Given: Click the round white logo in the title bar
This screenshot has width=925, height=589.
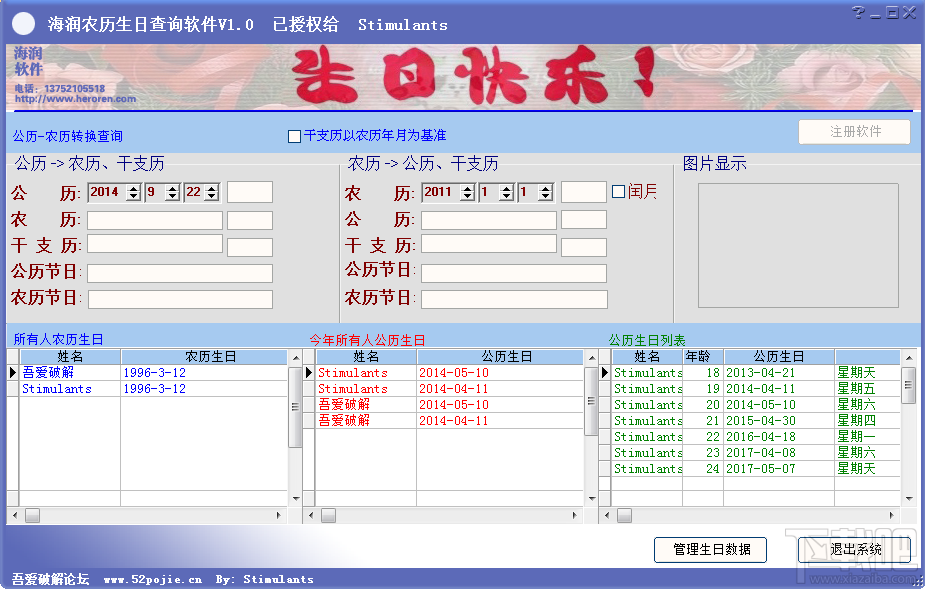Looking at the screenshot, I should pos(24,24).
